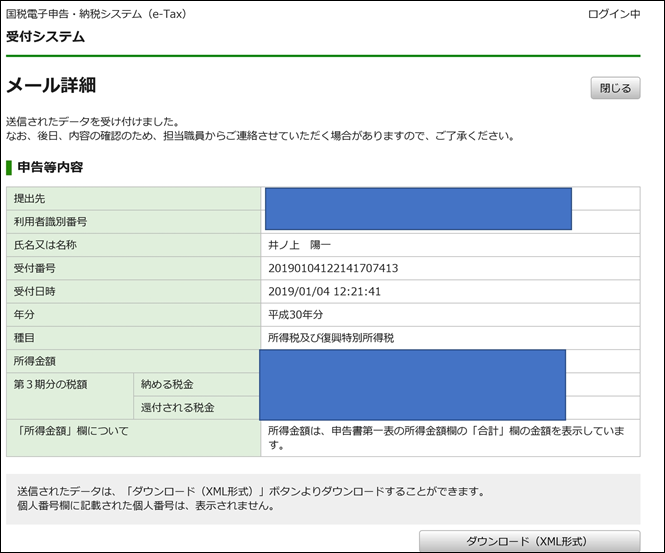Click the notice line starting なお、後日
The image size is (665, 553).
pos(260,137)
